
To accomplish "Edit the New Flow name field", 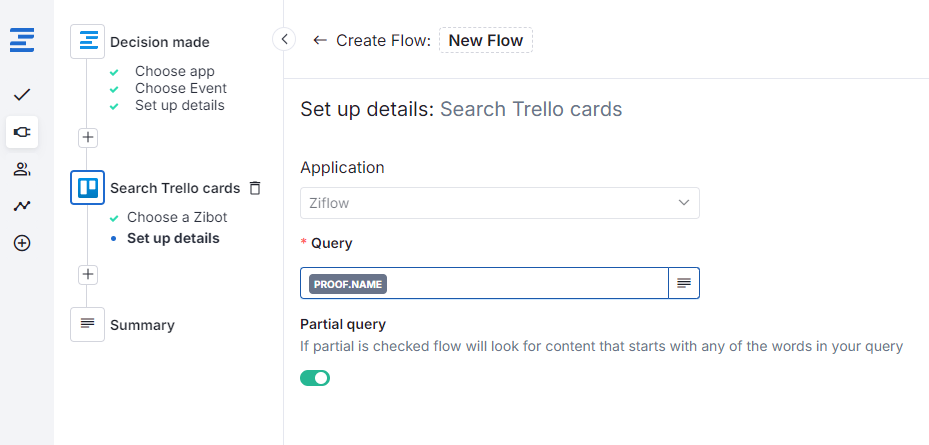I will pos(486,40).
